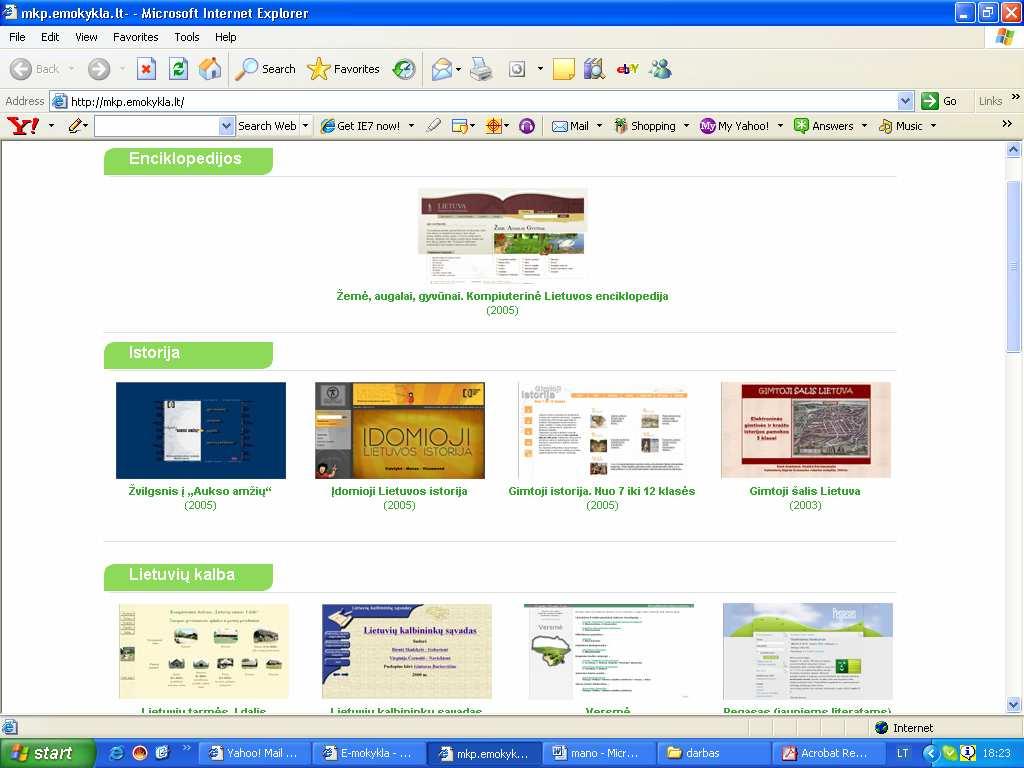The height and width of the screenshot is (768, 1024).
Task: Click the Back navigation button
Action: tap(35, 69)
